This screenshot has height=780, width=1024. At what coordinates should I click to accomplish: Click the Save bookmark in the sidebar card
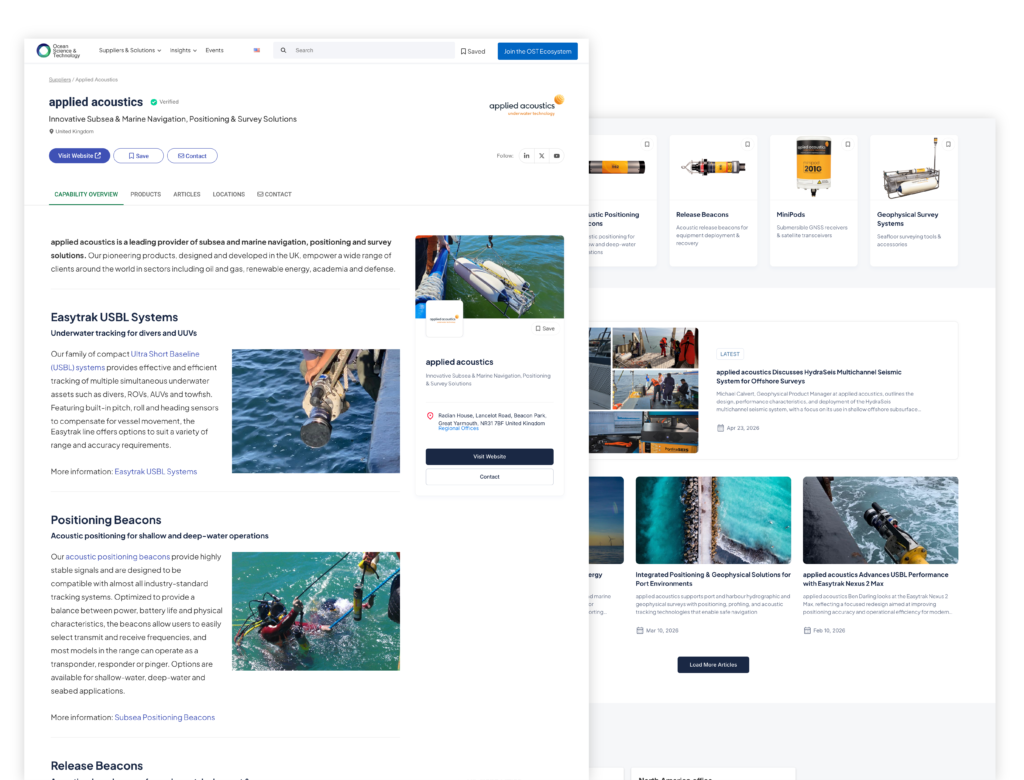point(545,329)
